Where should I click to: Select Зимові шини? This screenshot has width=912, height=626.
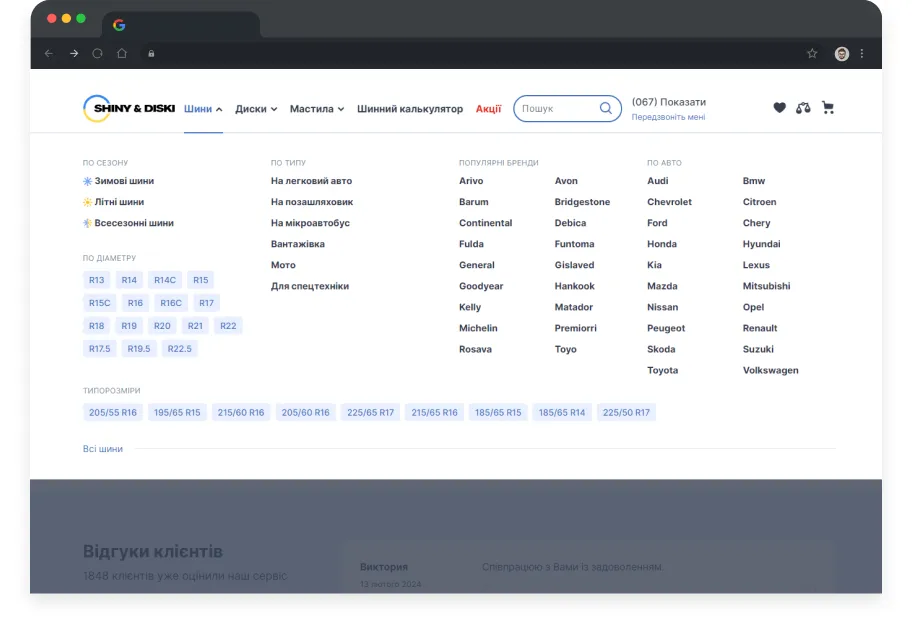(119, 181)
